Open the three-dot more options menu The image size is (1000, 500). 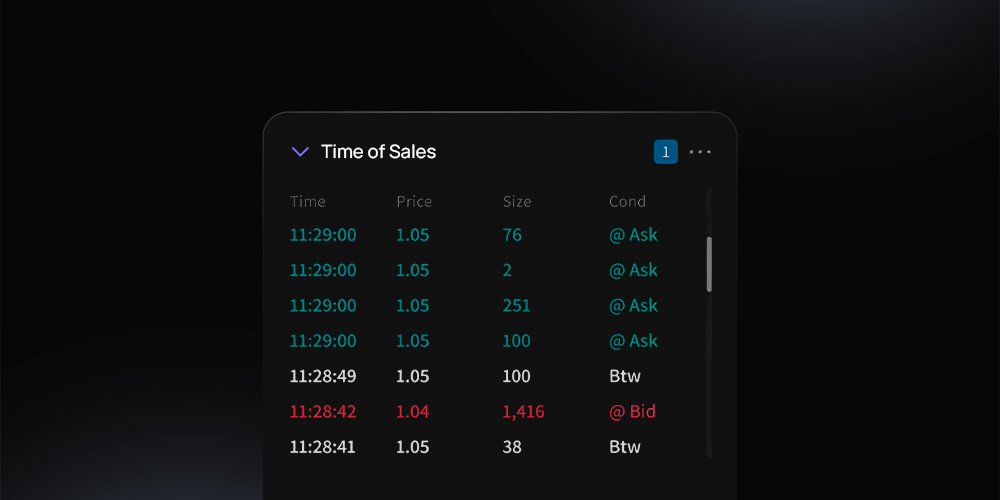pos(700,152)
